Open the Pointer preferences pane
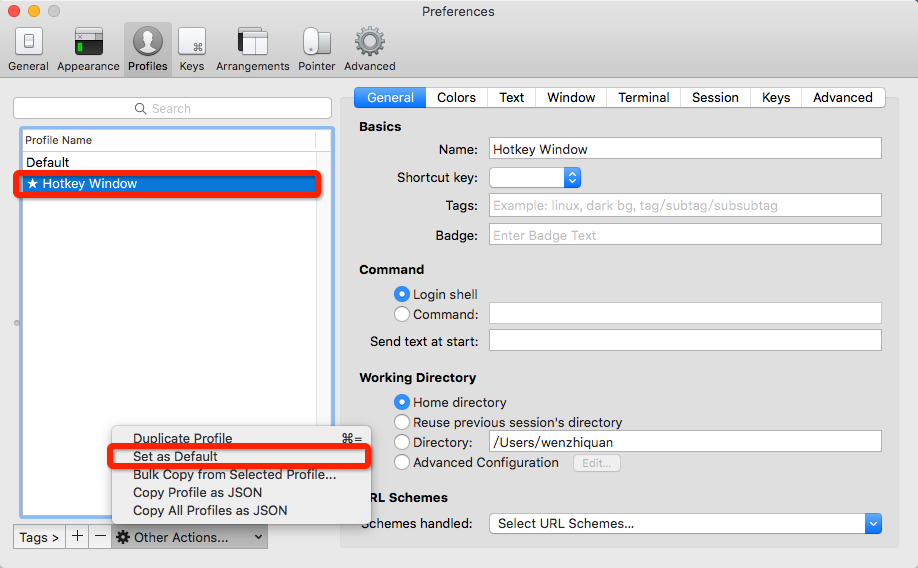The width and height of the screenshot is (918, 568). point(316,49)
